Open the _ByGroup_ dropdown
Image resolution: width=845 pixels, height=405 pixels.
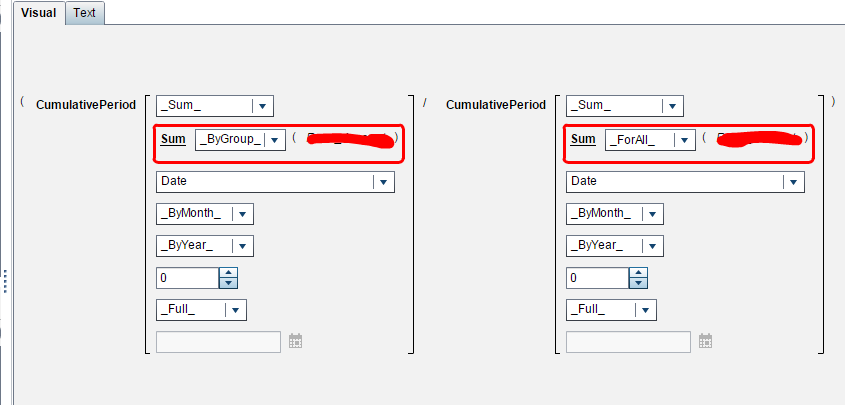pyautogui.click(x=274, y=140)
